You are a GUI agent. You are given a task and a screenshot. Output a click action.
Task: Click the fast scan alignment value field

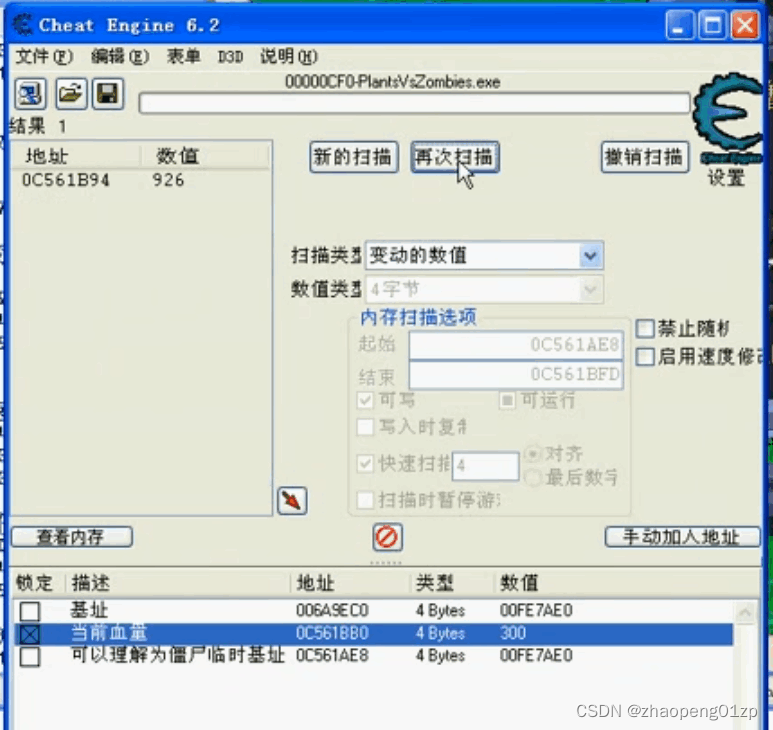click(486, 465)
